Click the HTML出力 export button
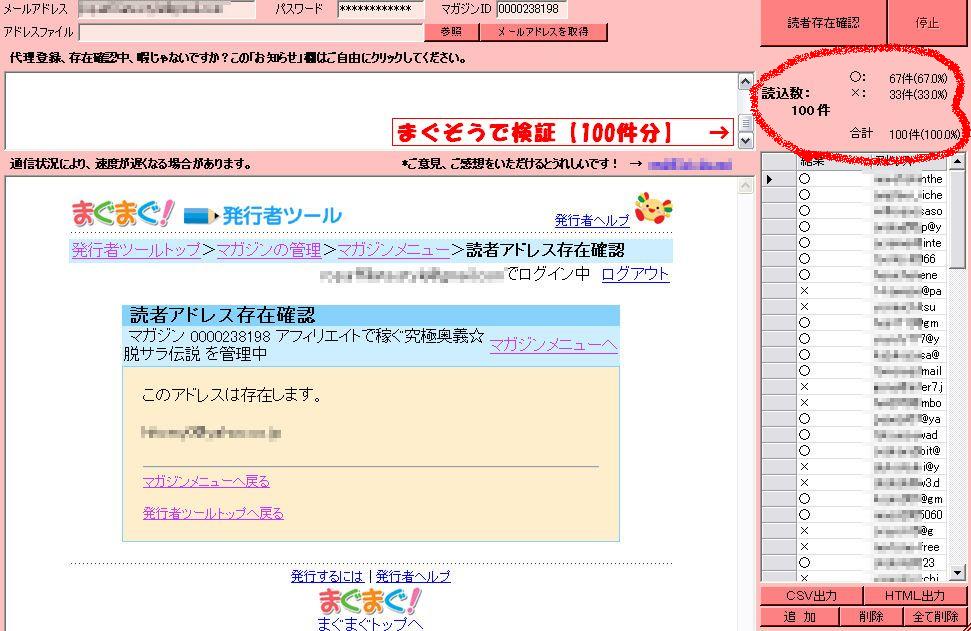The image size is (971, 631). (915, 596)
